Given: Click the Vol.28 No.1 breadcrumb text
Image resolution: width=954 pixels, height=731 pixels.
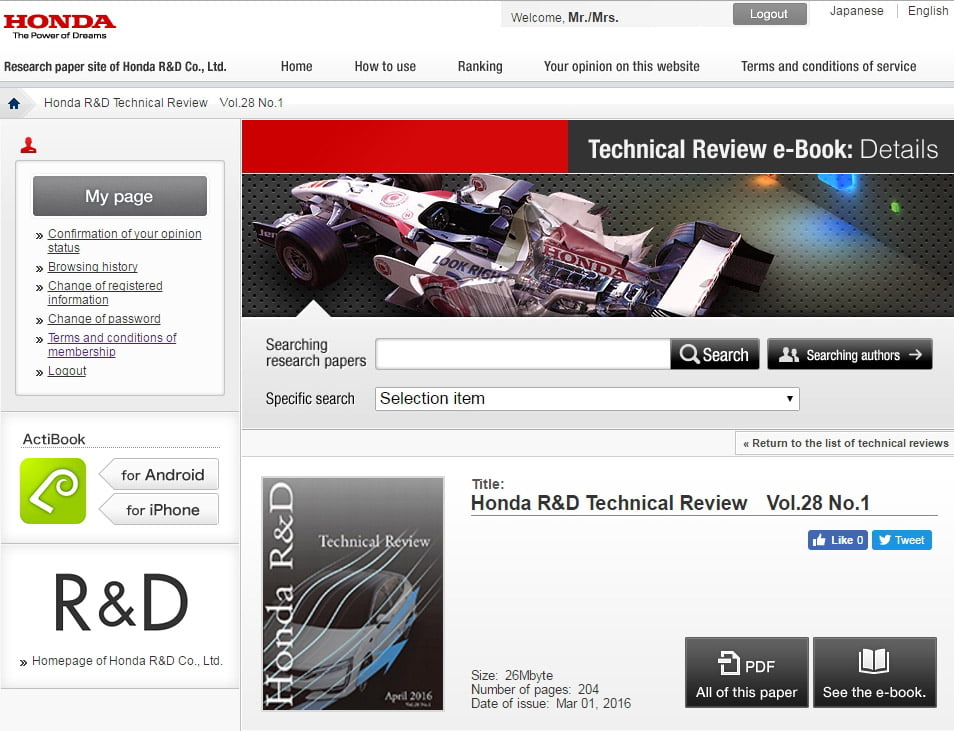Looking at the screenshot, I should pyautogui.click(x=251, y=103).
